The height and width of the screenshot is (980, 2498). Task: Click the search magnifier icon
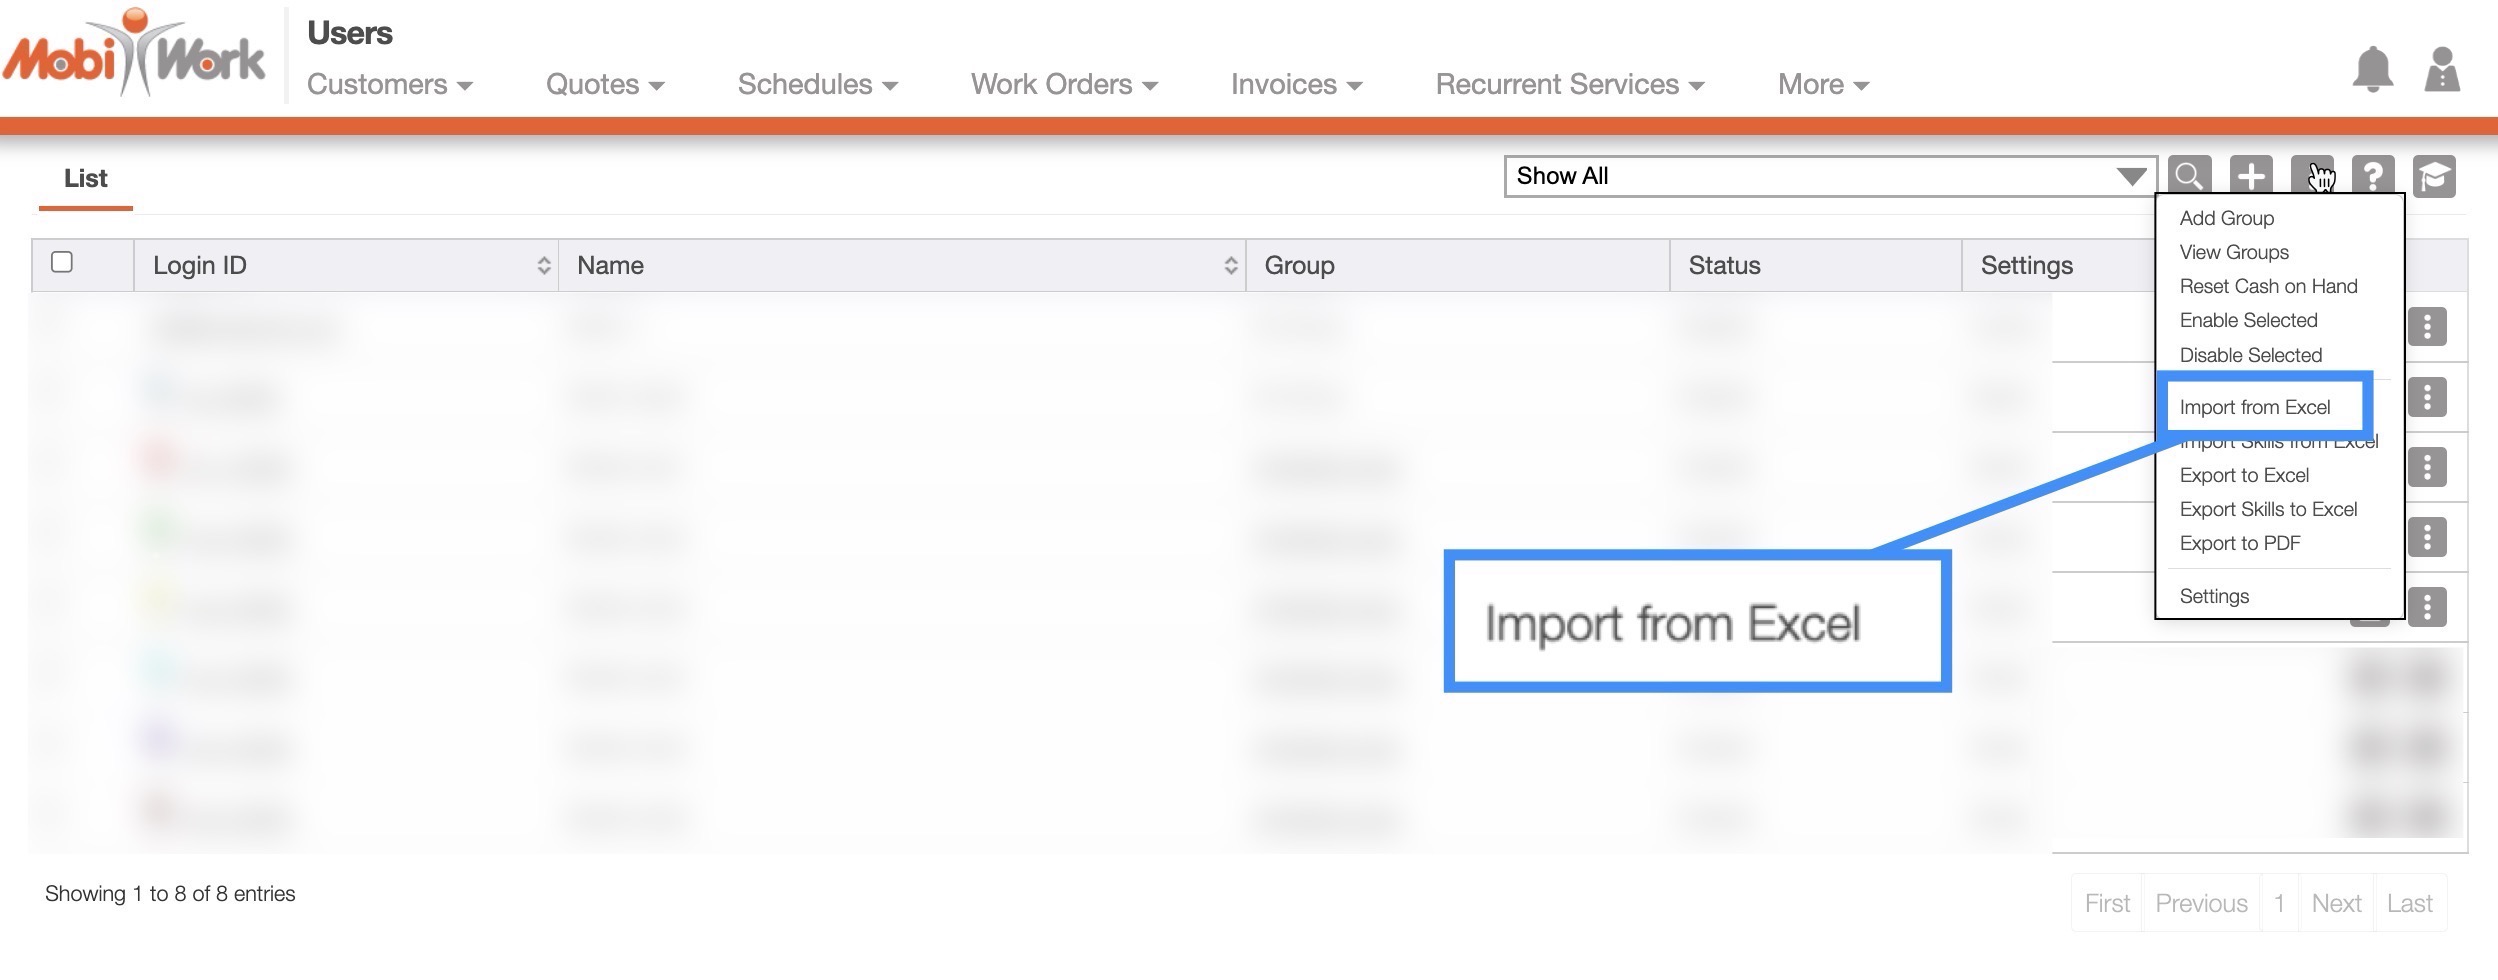pyautogui.click(x=2189, y=177)
